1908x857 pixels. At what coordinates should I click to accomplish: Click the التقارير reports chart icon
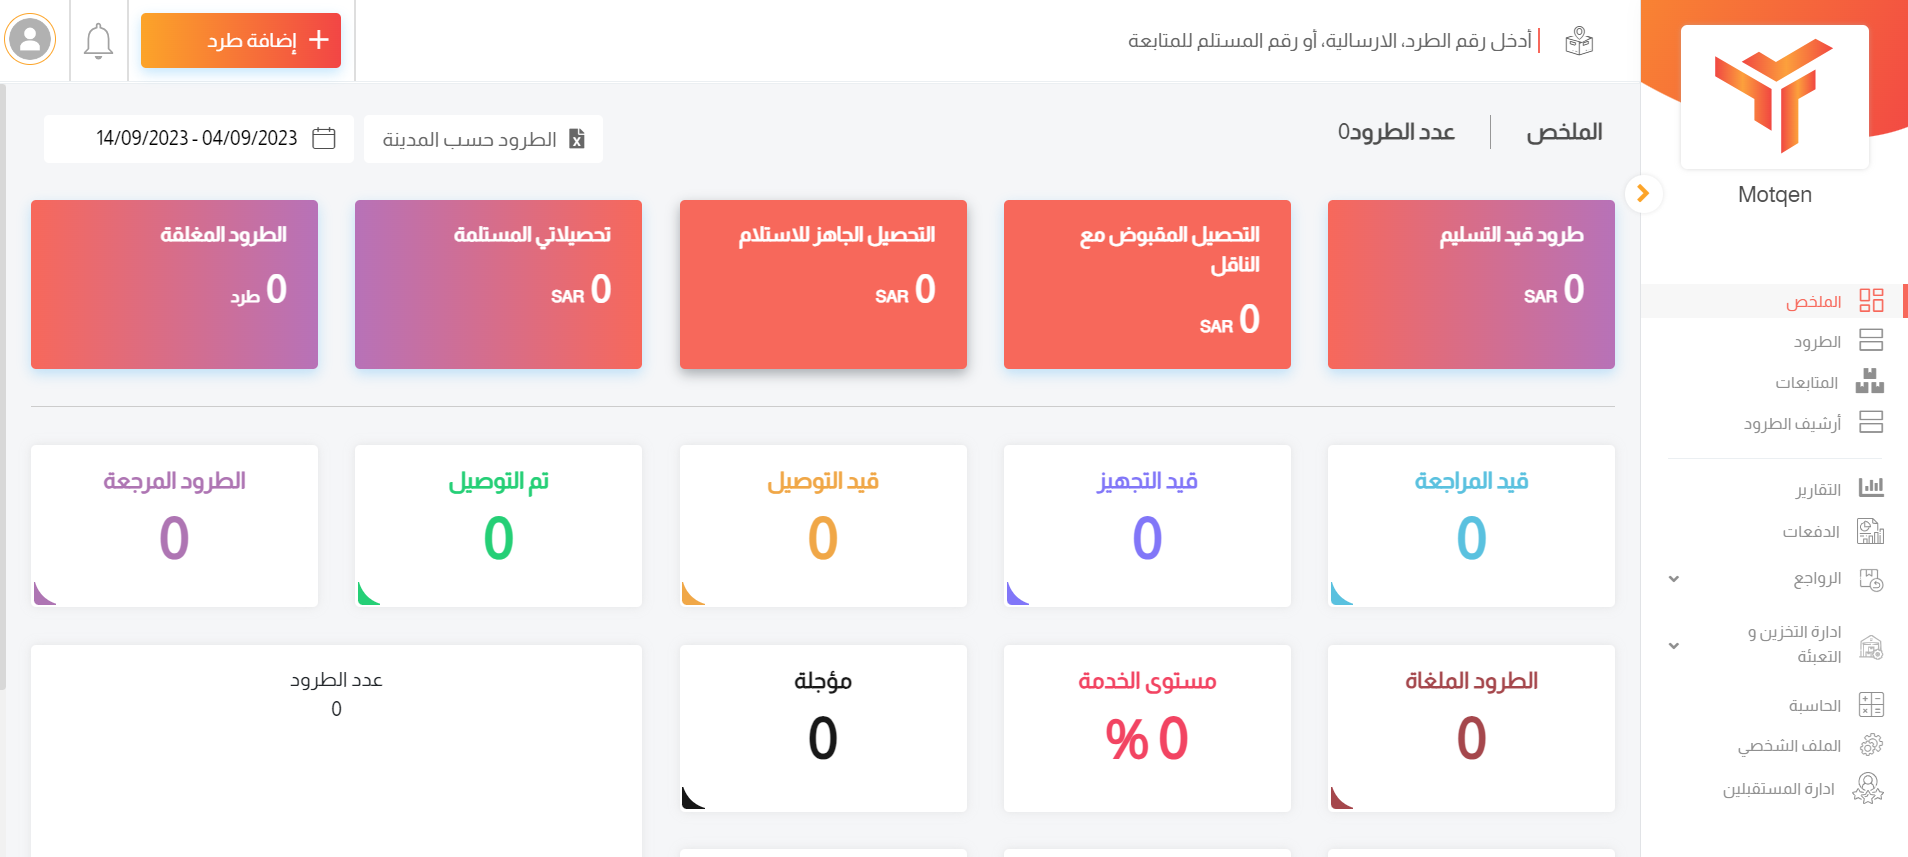[1870, 488]
